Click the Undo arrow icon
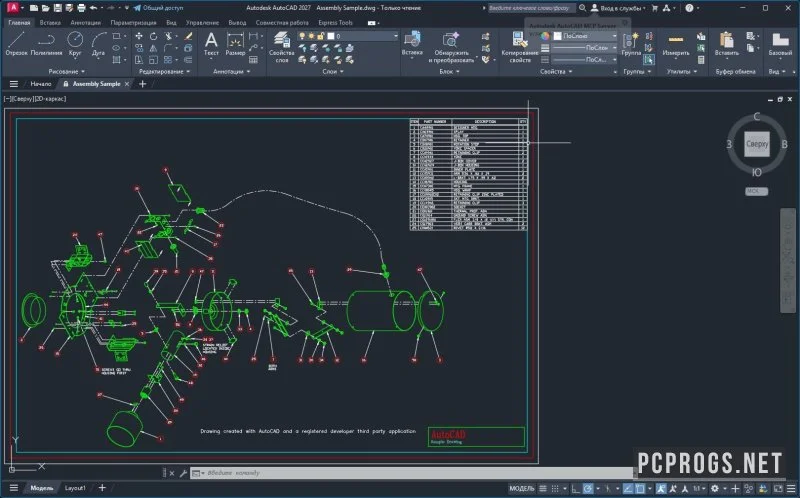 (x=93, y=8)
